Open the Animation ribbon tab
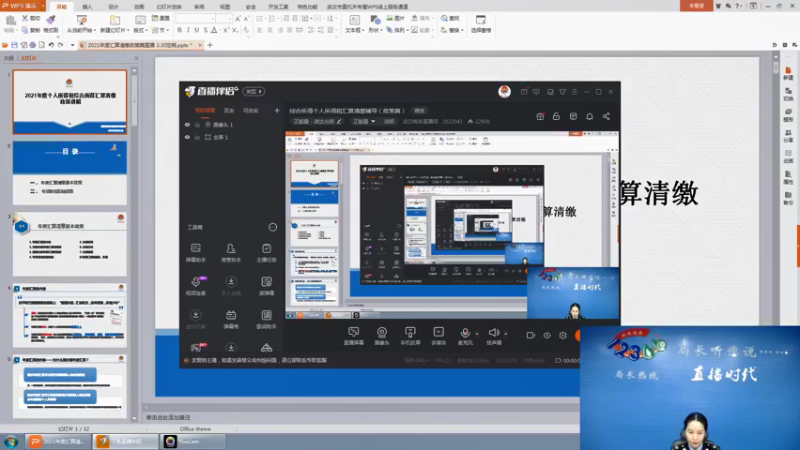 pos(139,7)
